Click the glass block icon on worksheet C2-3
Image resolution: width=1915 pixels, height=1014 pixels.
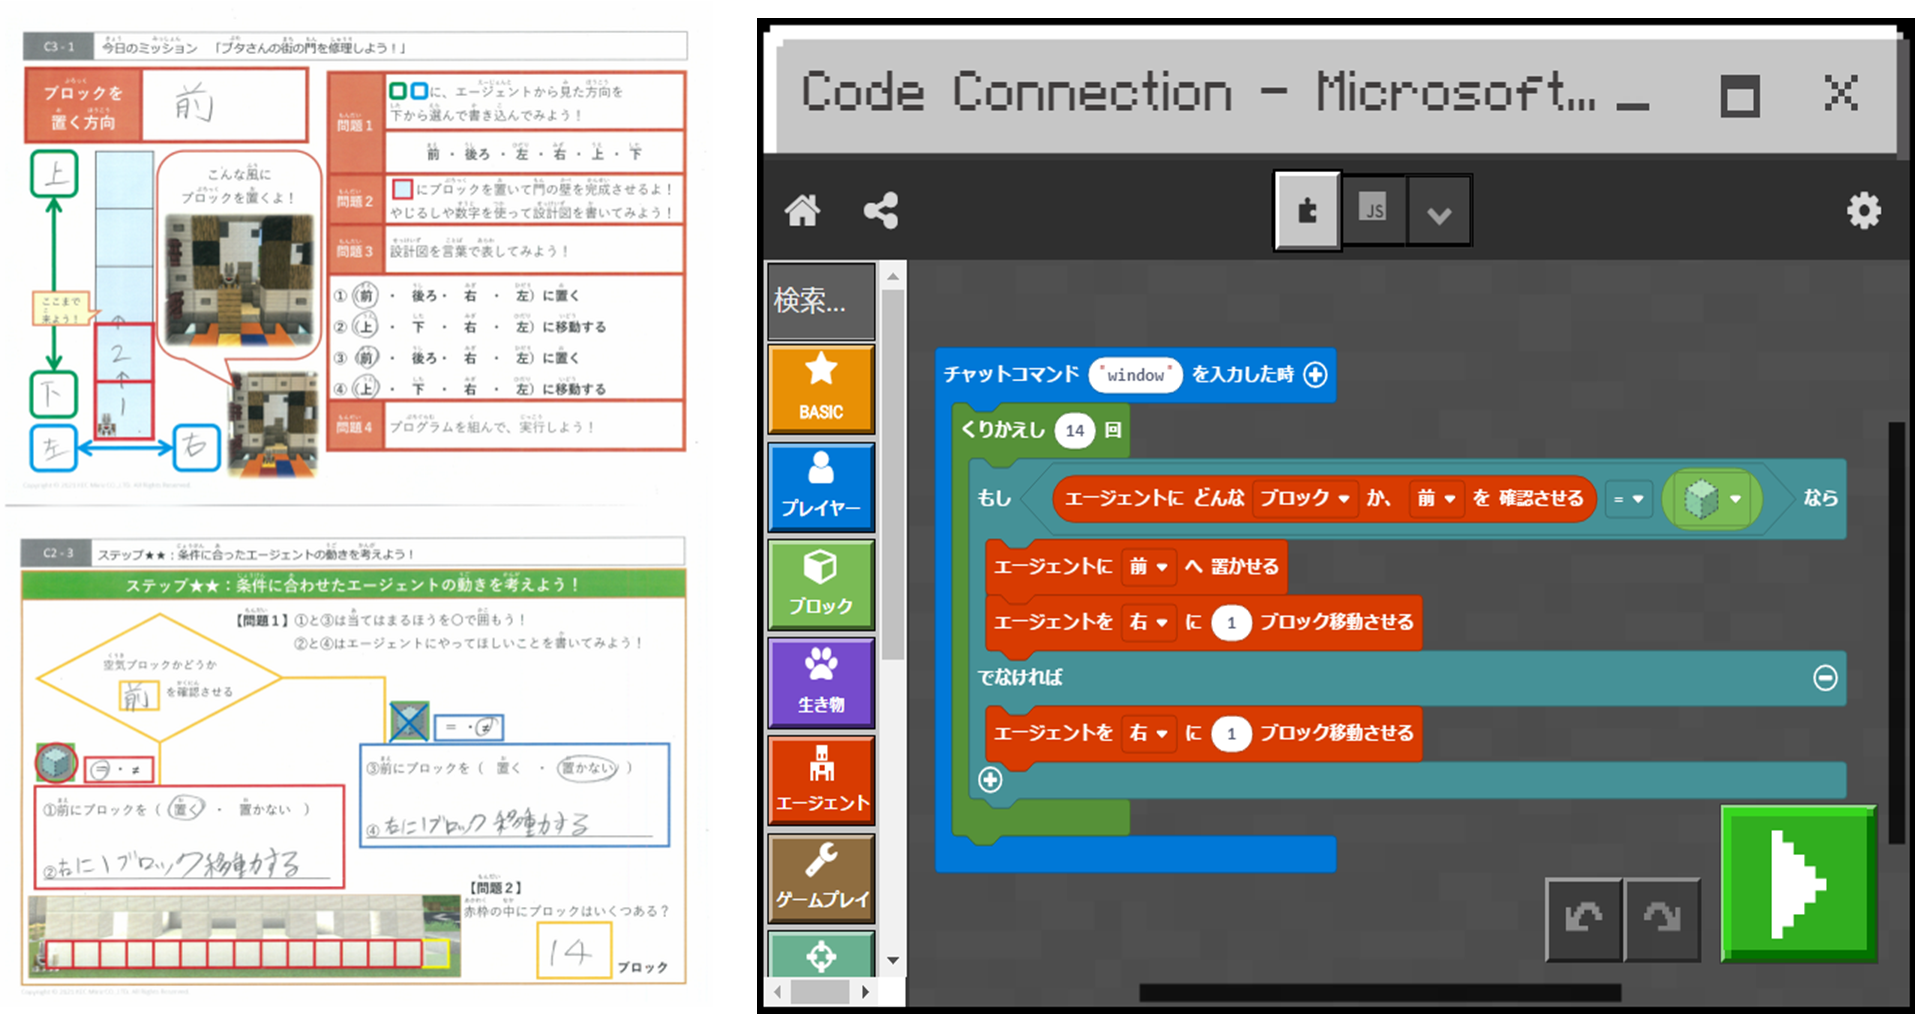(56, 763)
